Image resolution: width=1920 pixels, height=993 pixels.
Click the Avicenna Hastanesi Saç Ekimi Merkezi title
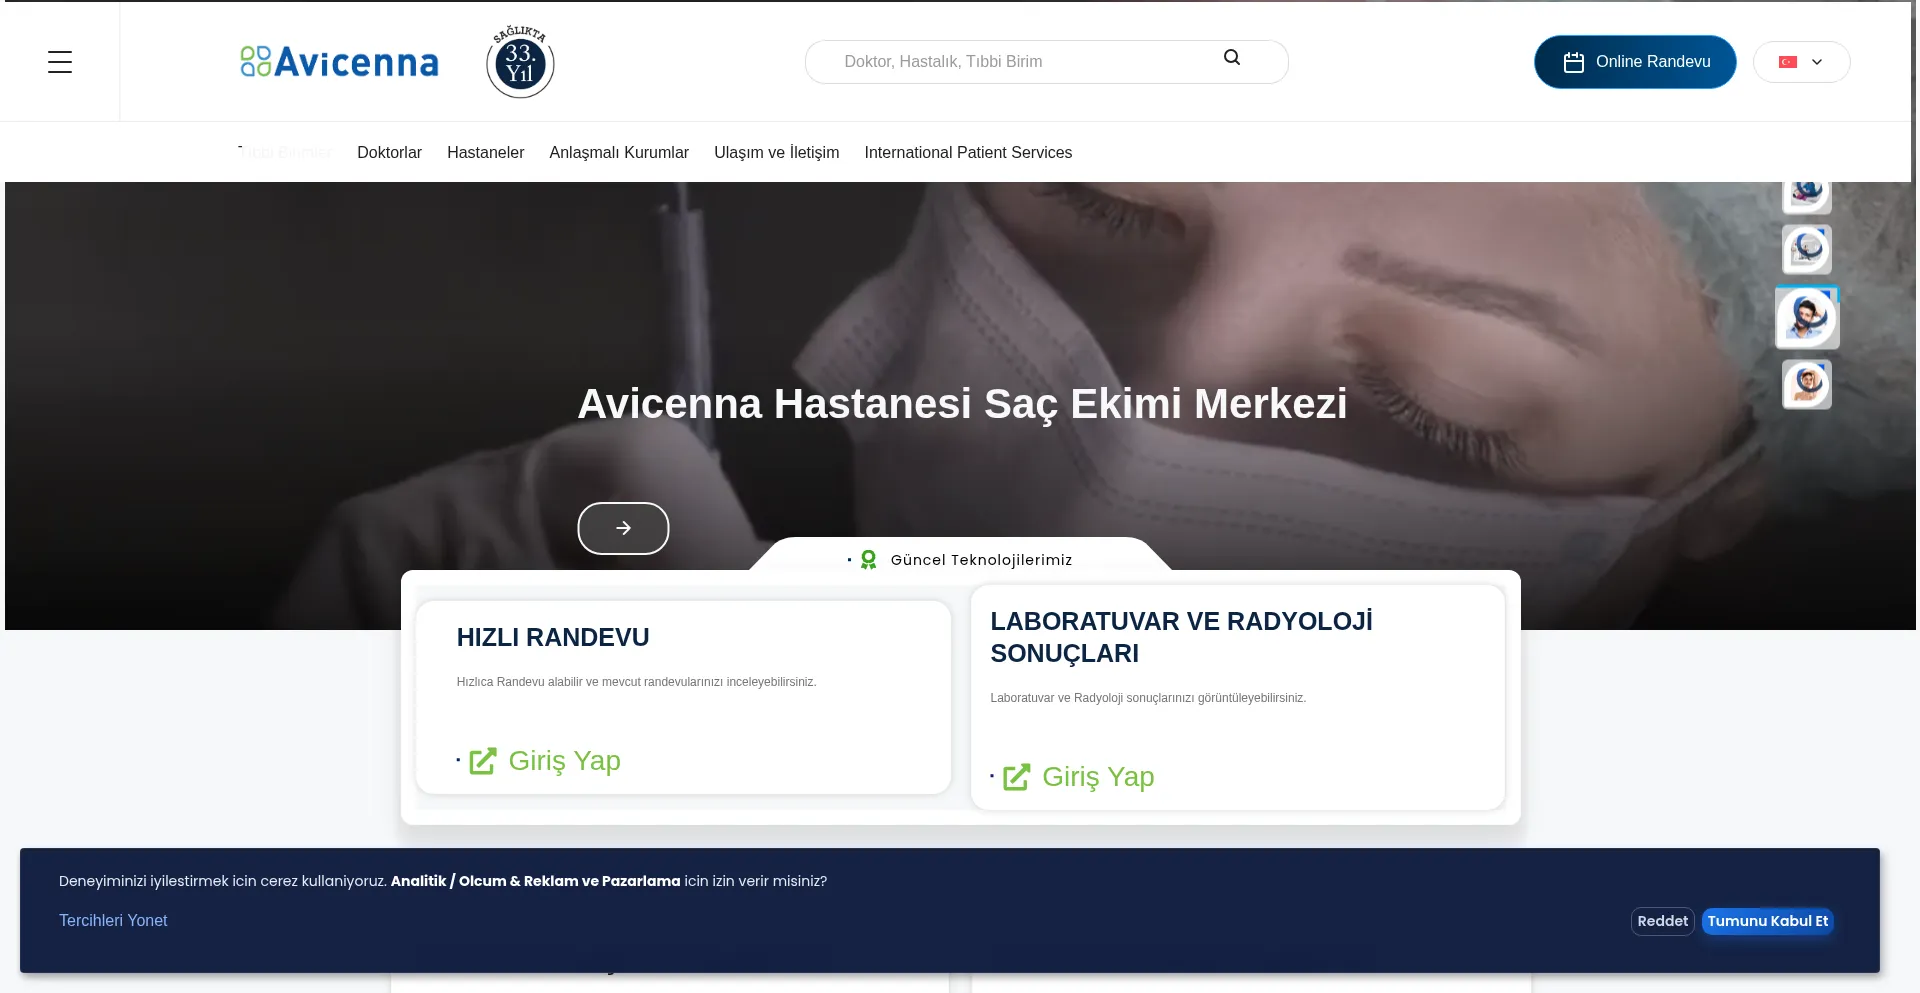962,404
